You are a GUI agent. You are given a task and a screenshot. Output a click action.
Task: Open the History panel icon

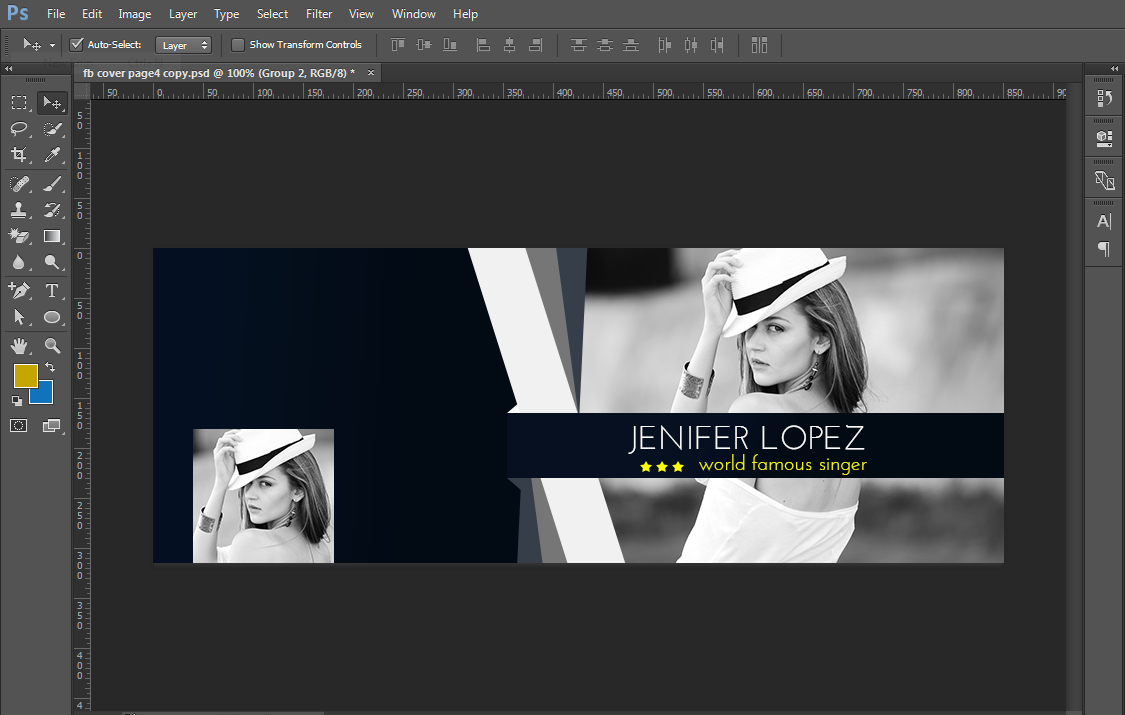pyautogui.click(x=1104, y=99)
